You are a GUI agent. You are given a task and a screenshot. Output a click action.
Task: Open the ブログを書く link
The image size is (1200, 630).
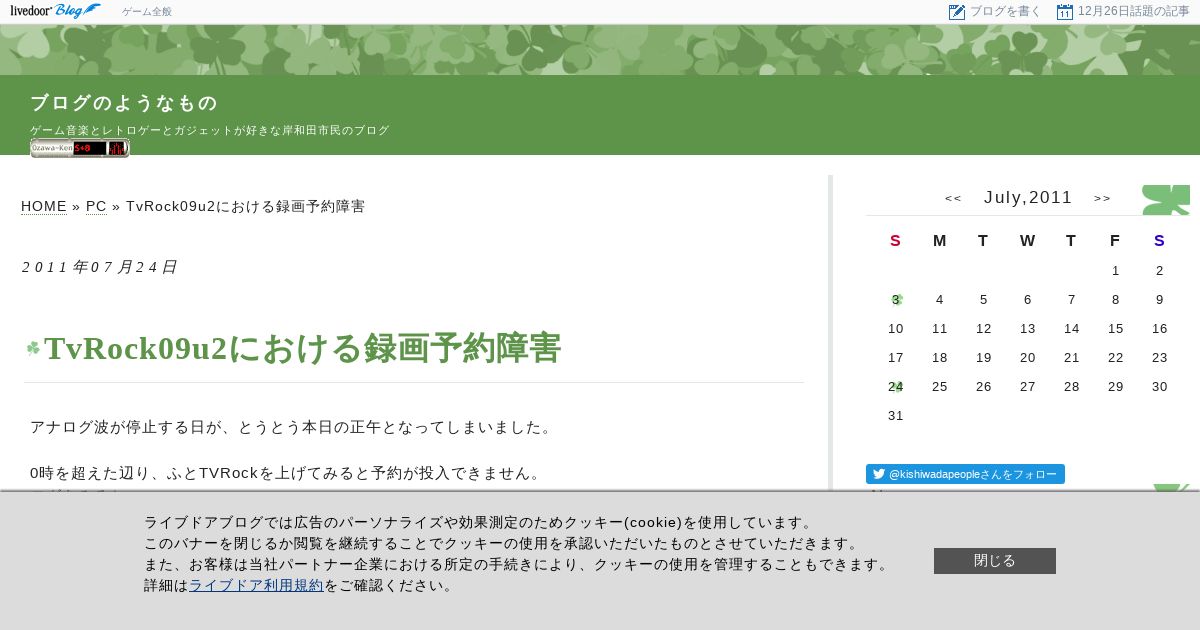(x=1005, y=12)
